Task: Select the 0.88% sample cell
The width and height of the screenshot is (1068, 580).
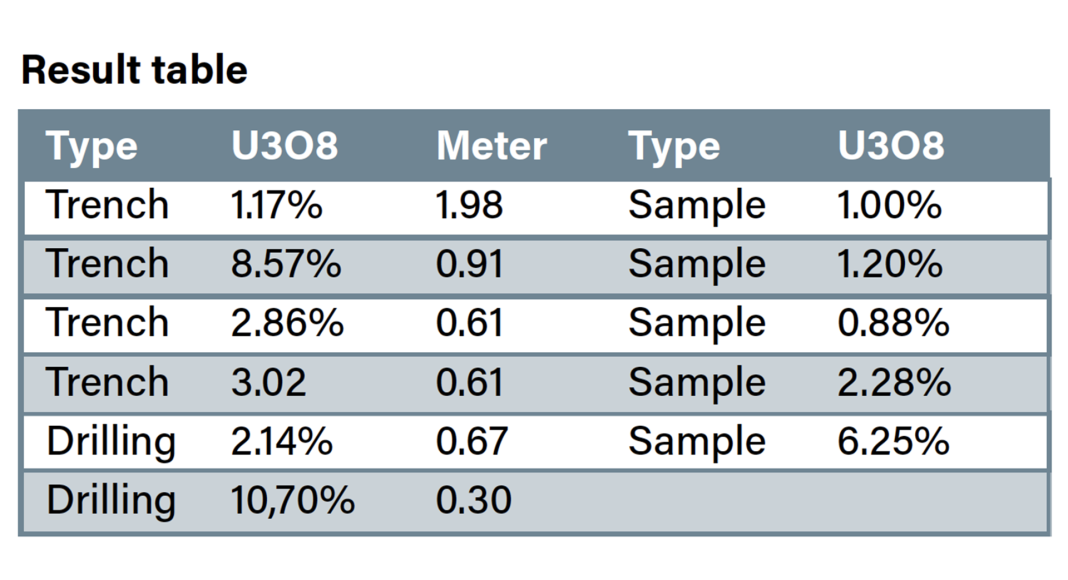Action: pos(892,323)
